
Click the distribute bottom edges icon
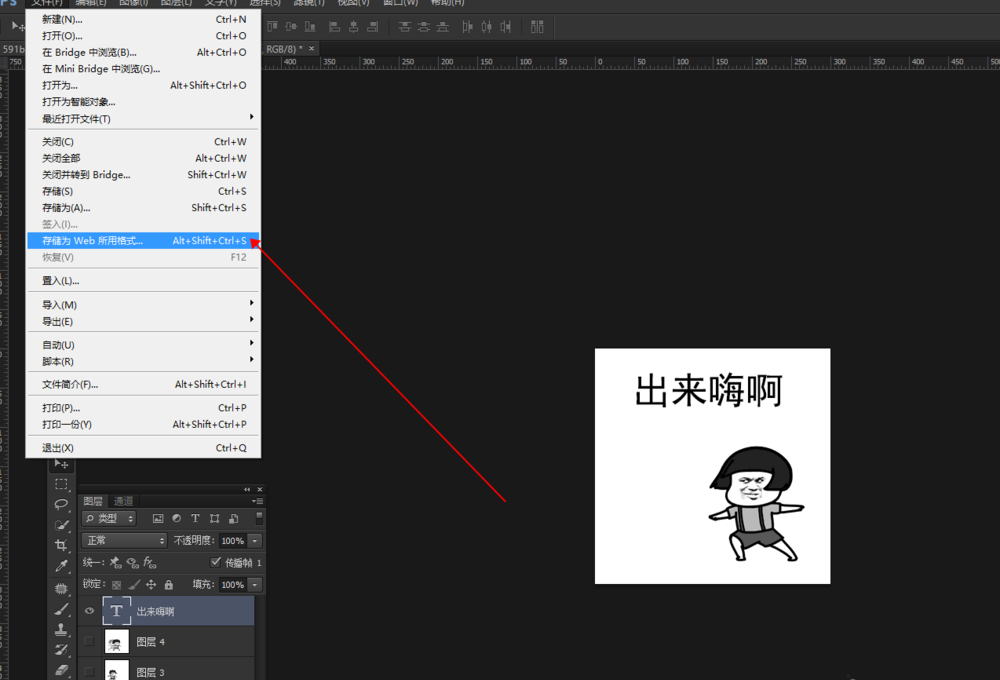(x=443, y=27)
